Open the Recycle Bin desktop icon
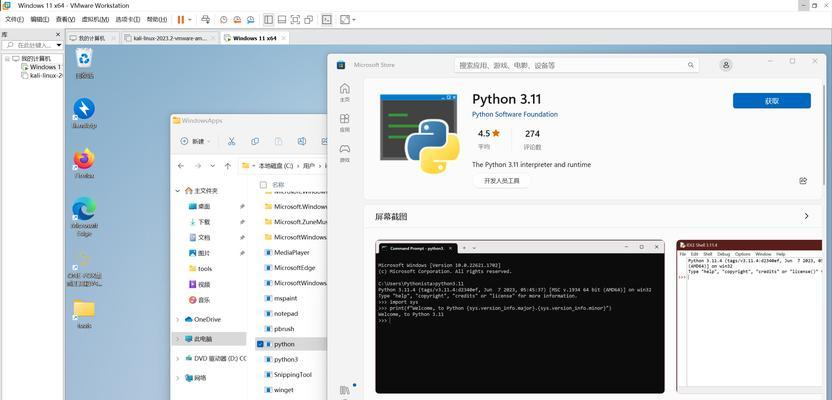Image resolution: width=832 pixels, height=400 pixels. tap(84, 63)
